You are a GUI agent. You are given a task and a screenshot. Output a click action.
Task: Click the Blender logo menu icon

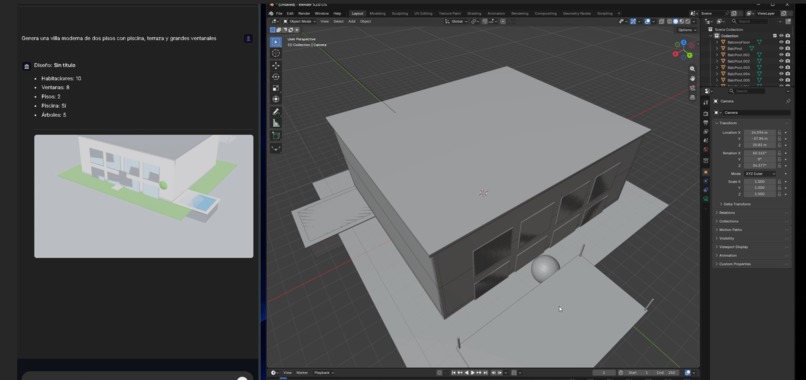(x=271, y=13)
